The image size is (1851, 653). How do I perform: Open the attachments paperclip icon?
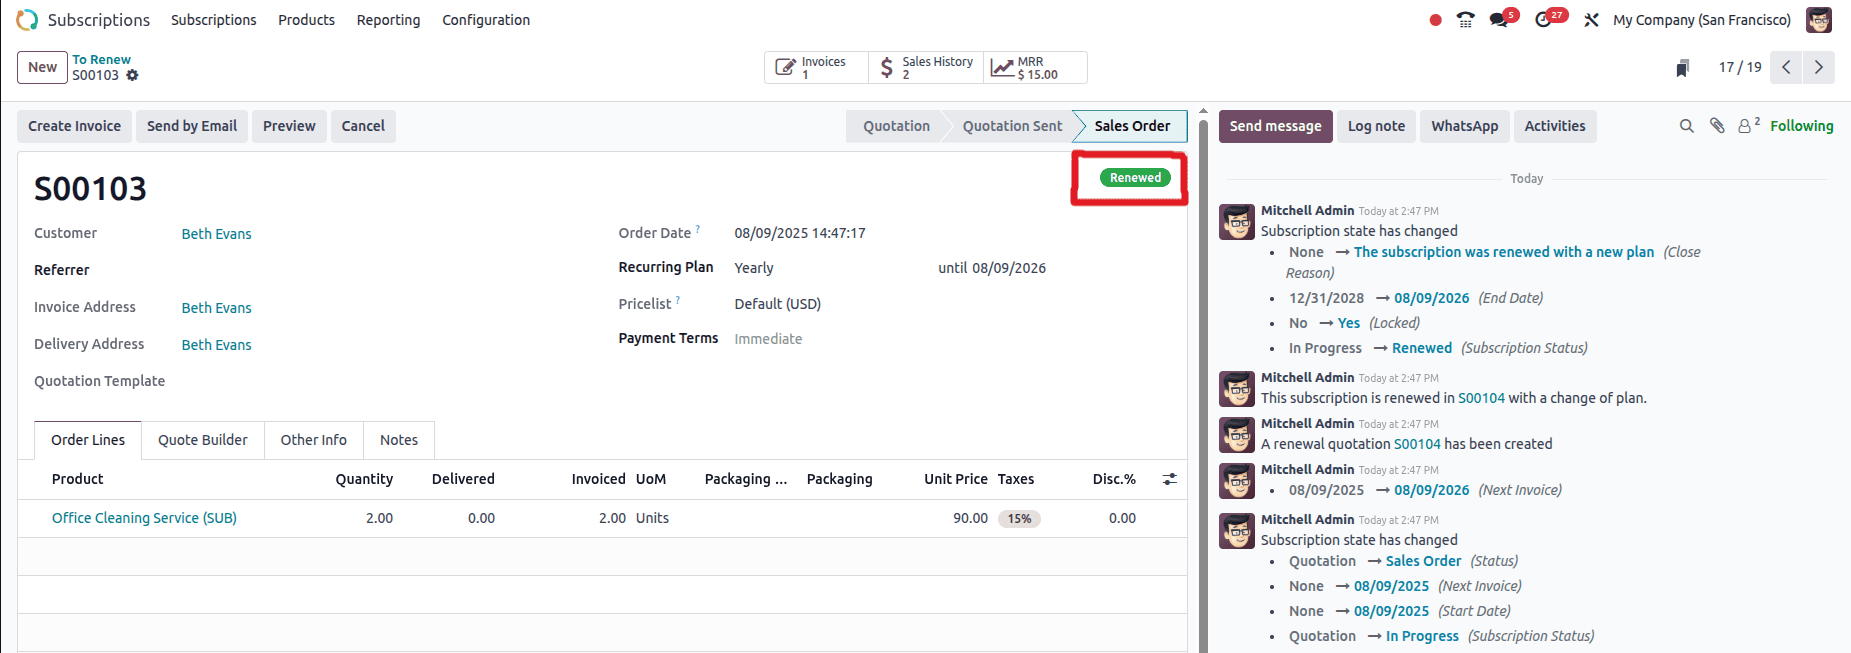(1717, 126)
